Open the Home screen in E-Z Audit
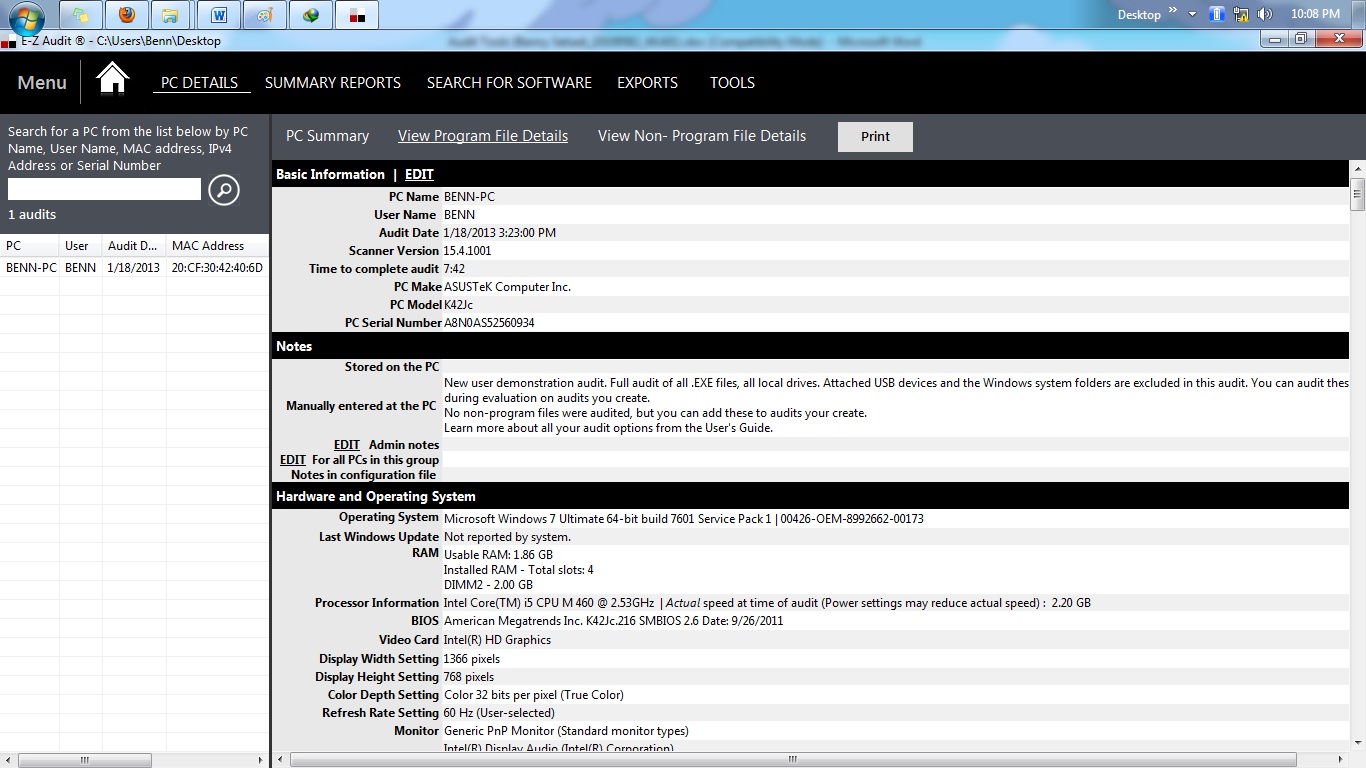 click(x=112, y=78)
